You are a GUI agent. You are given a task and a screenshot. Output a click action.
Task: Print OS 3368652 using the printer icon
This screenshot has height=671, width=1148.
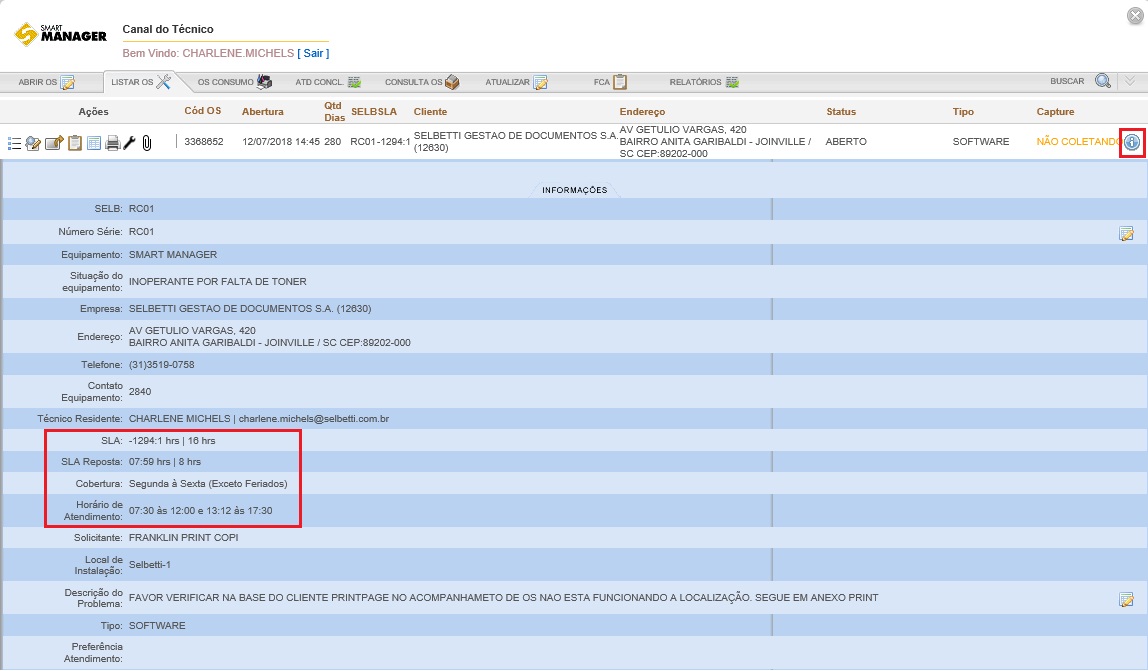(x=113, y=143)
